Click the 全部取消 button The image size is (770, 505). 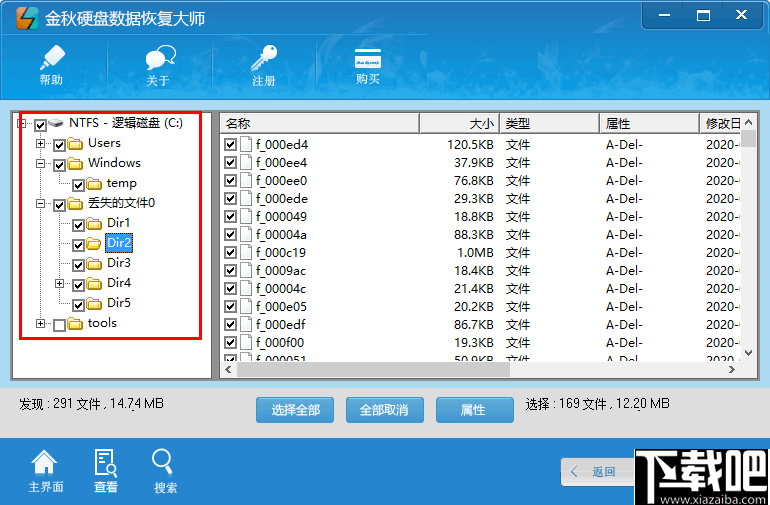pos(385,410)
